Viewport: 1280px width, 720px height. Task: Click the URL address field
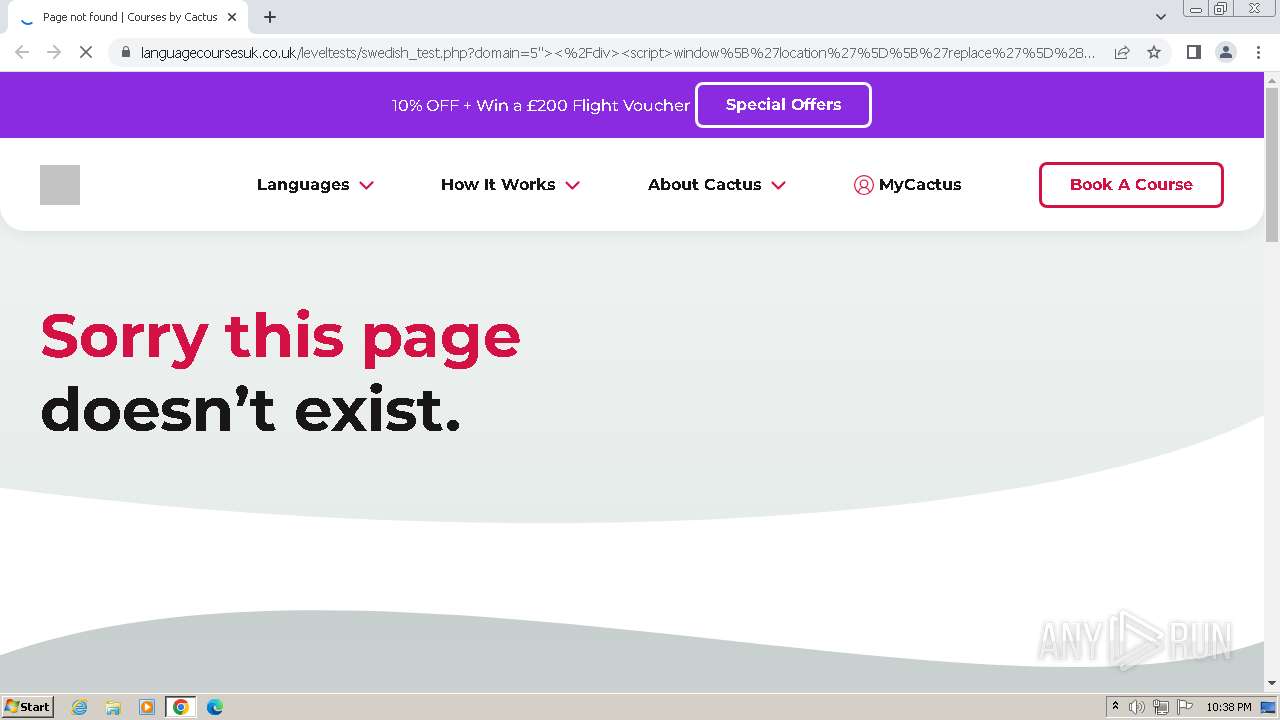[x=617, y=52]
